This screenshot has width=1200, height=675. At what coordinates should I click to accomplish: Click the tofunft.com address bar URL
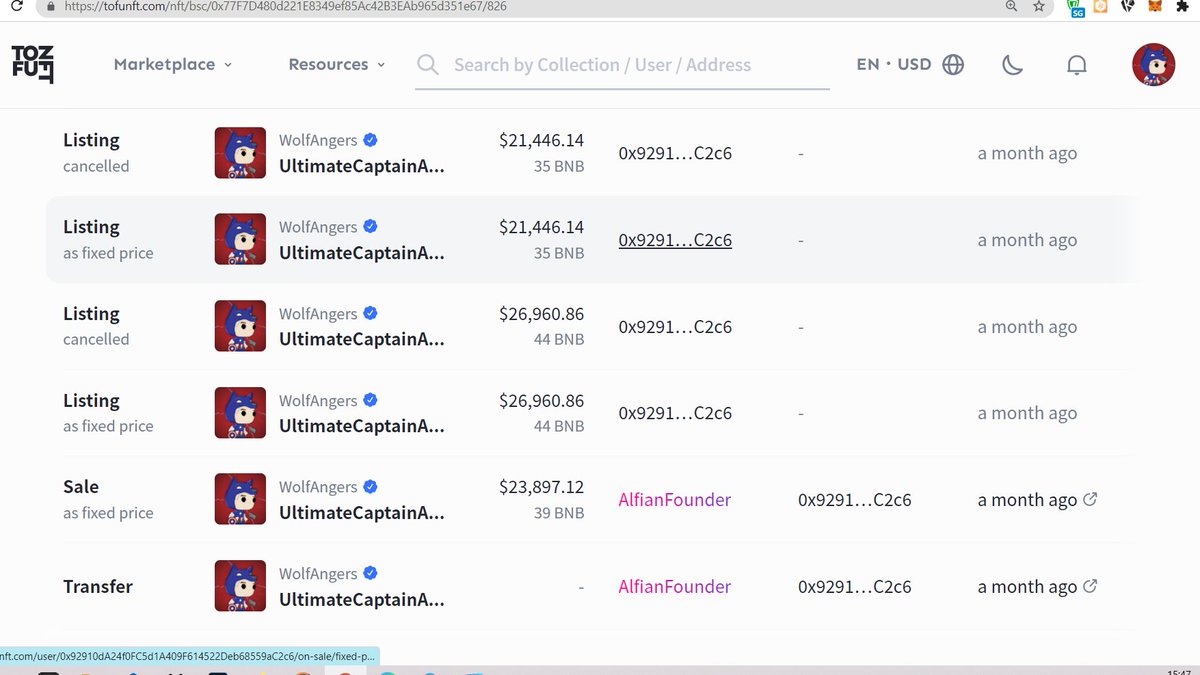(285, 6)
